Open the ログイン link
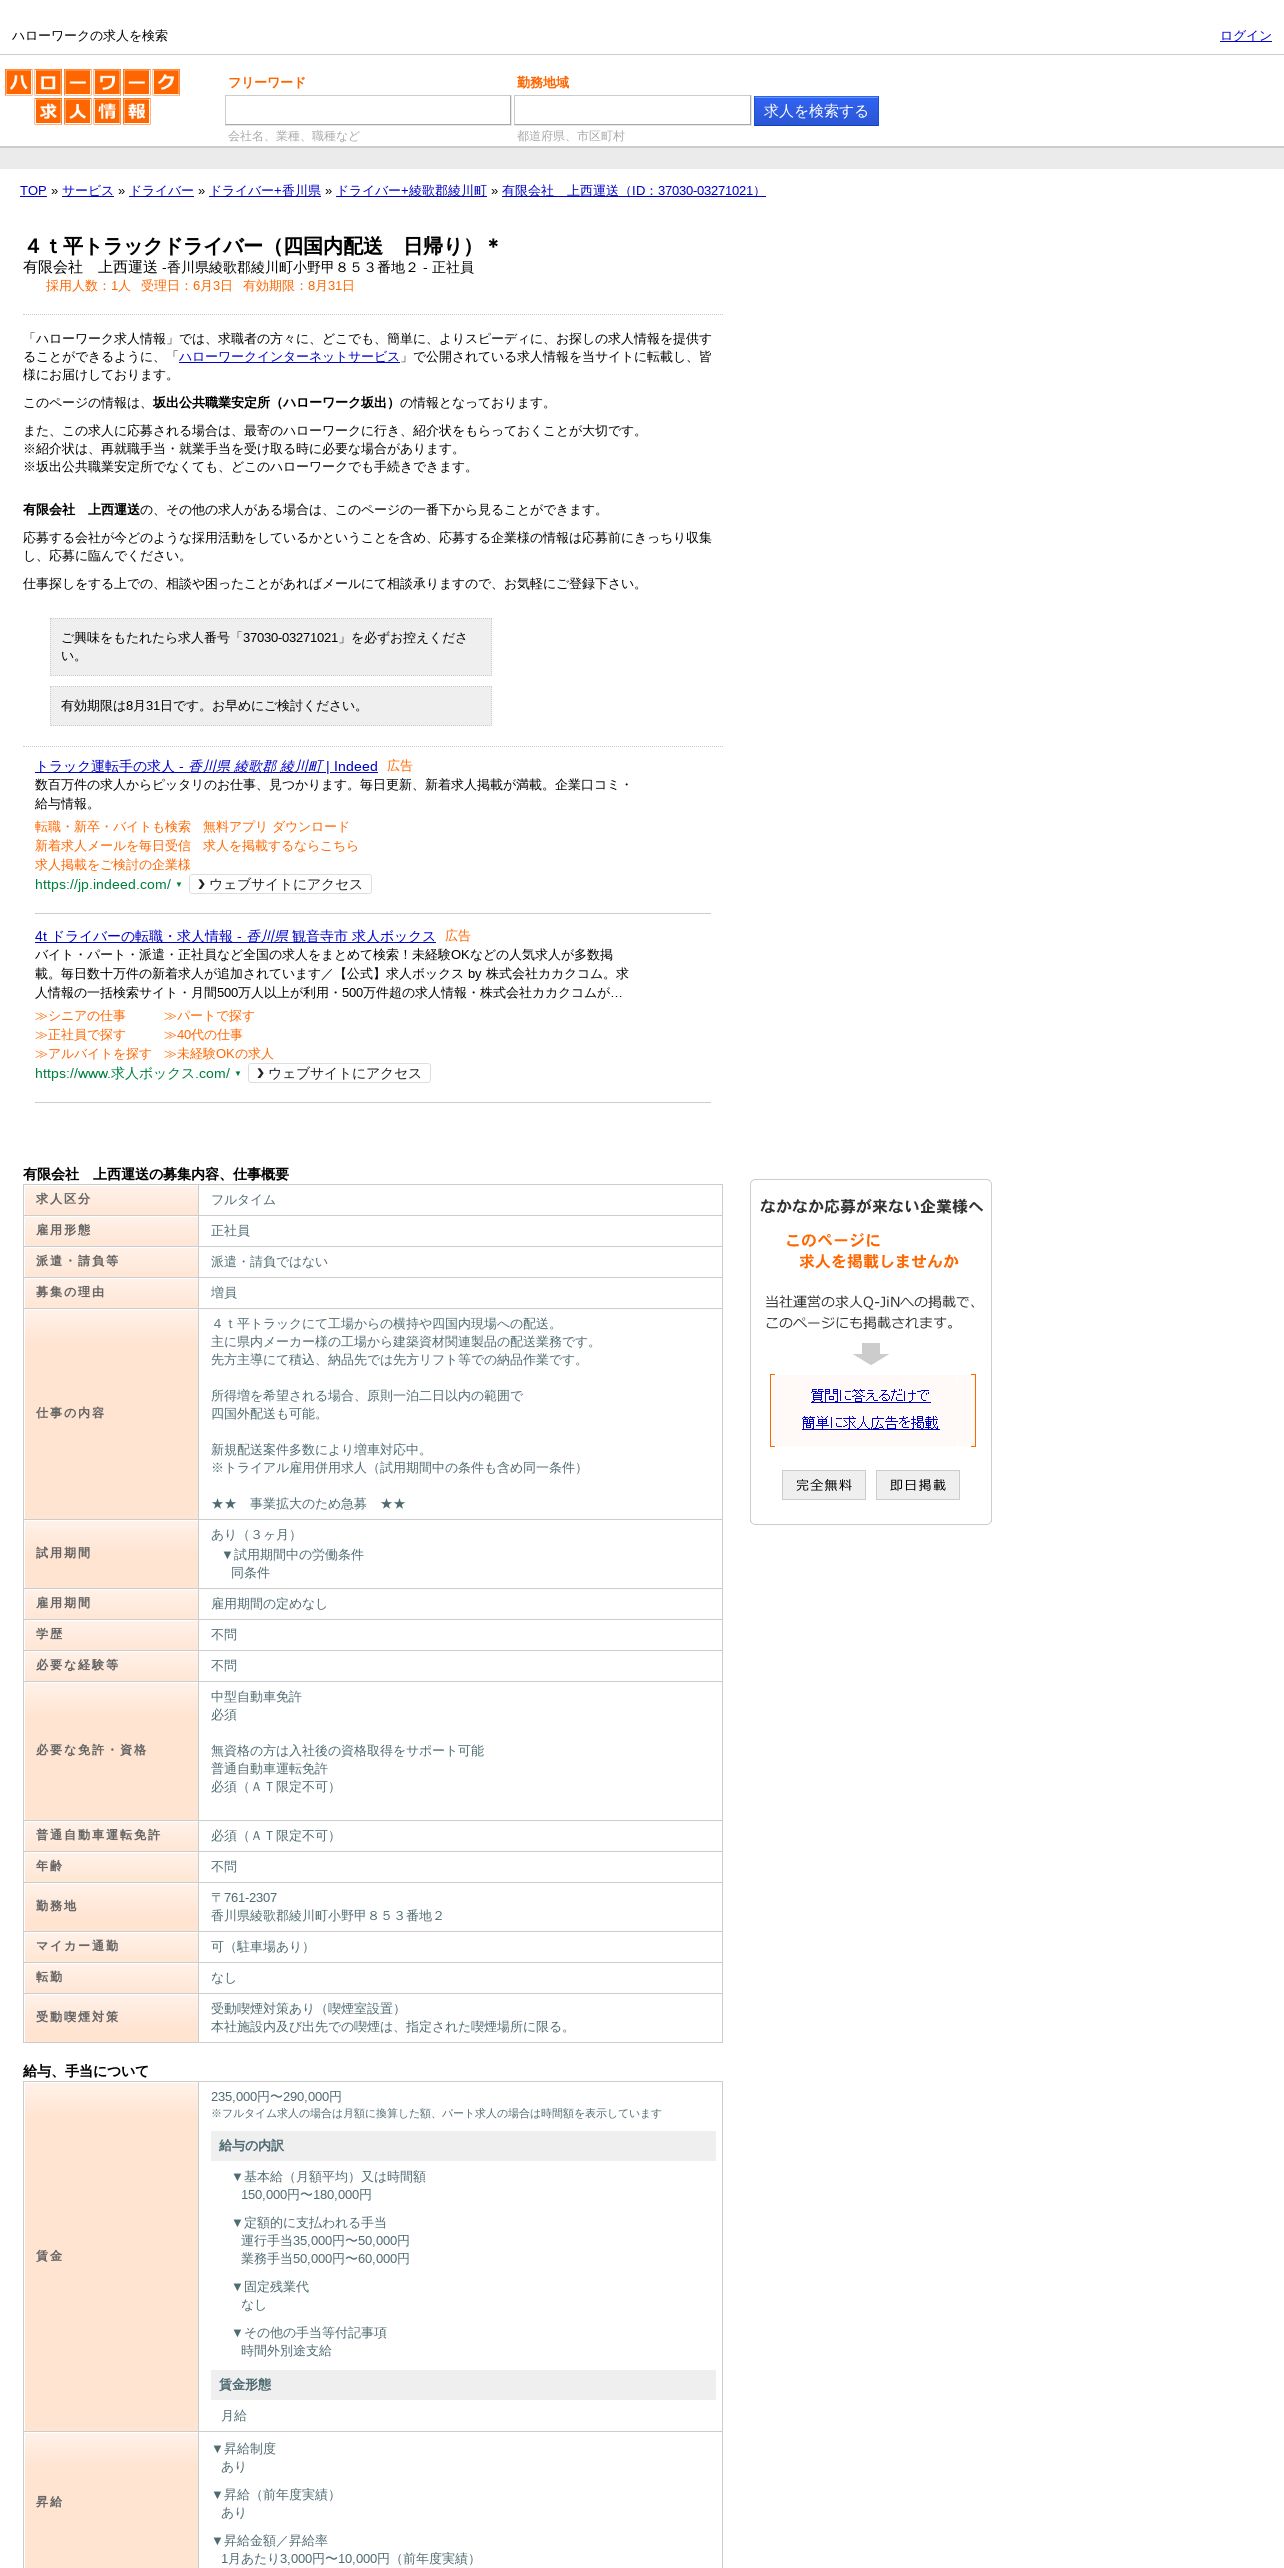 pyautogui.click(x=1245, y=35)
